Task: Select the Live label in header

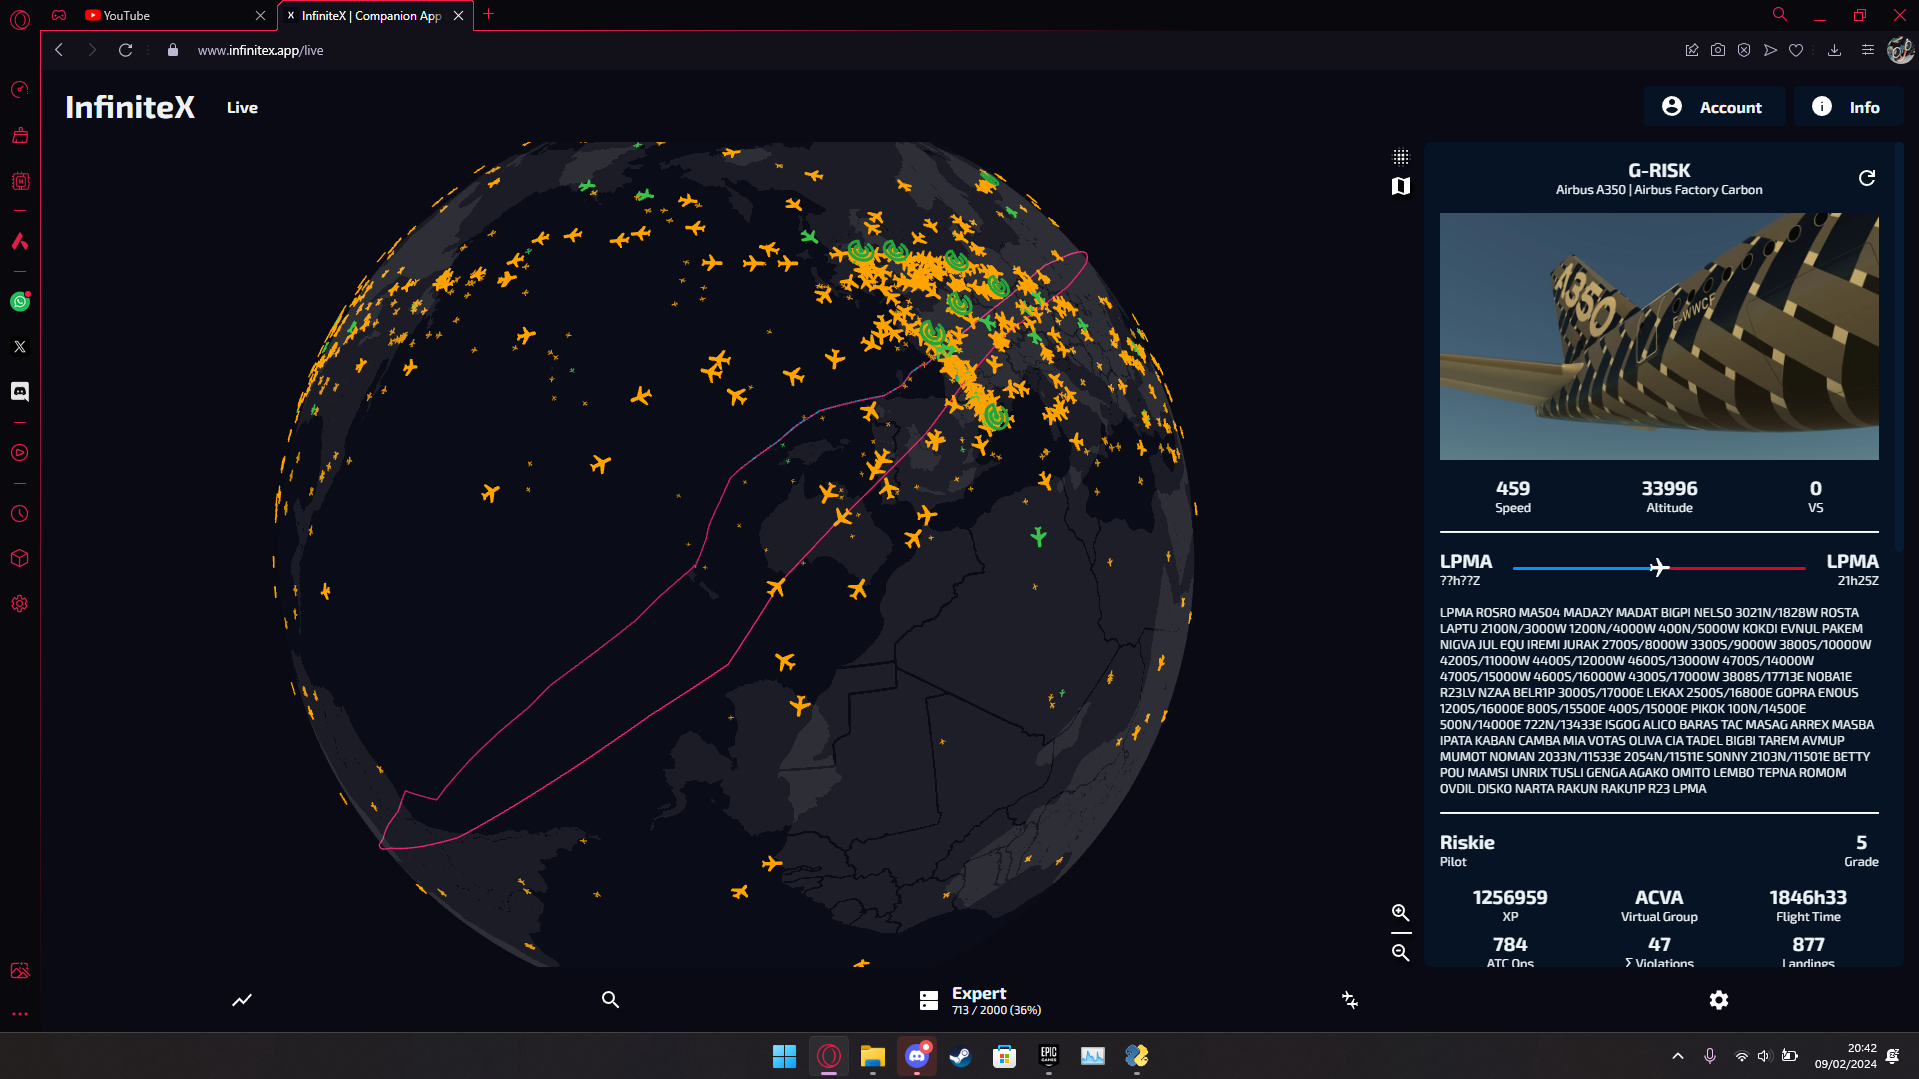Action: (x=242, y=108)
